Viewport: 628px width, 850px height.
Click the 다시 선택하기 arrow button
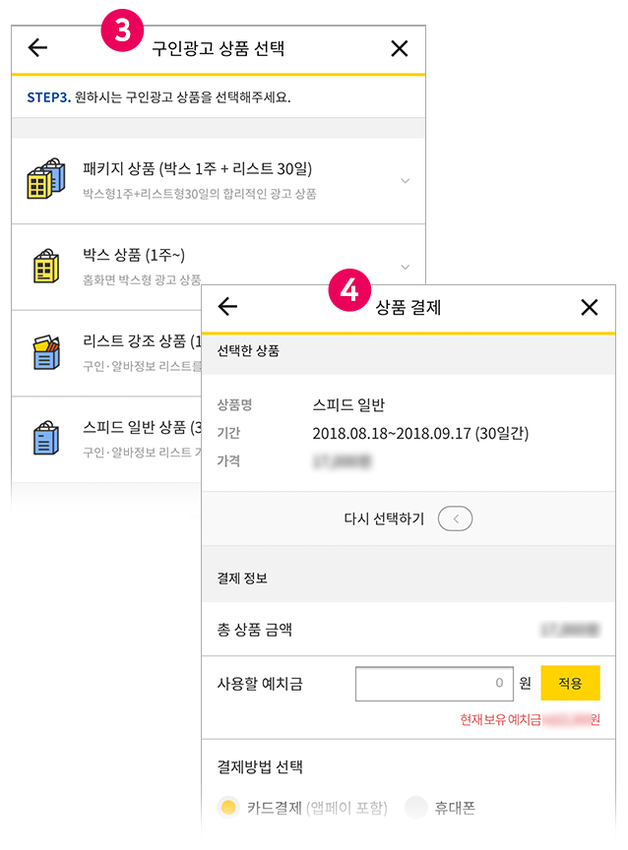[x=455, y=519]
